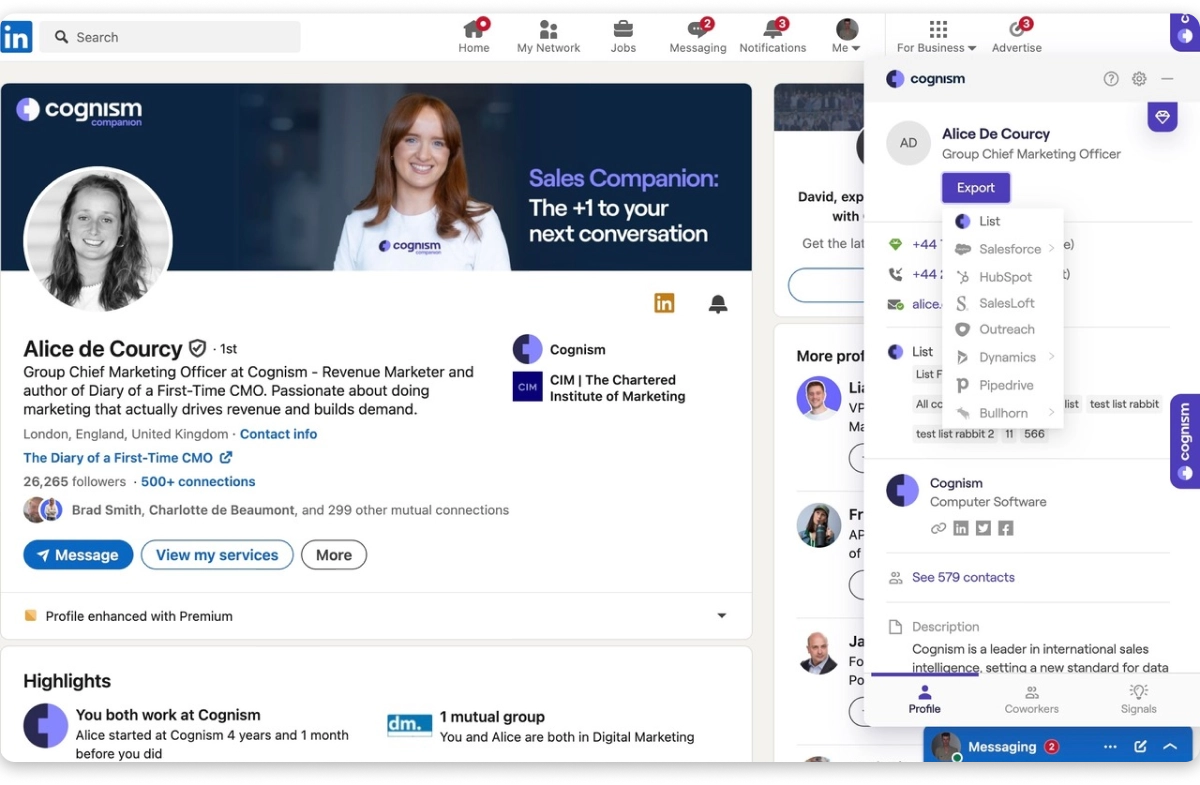Screen dimensions: 1200x785
Task: Open Cognism company LinkedIn icon
Action: coord(961,528)
